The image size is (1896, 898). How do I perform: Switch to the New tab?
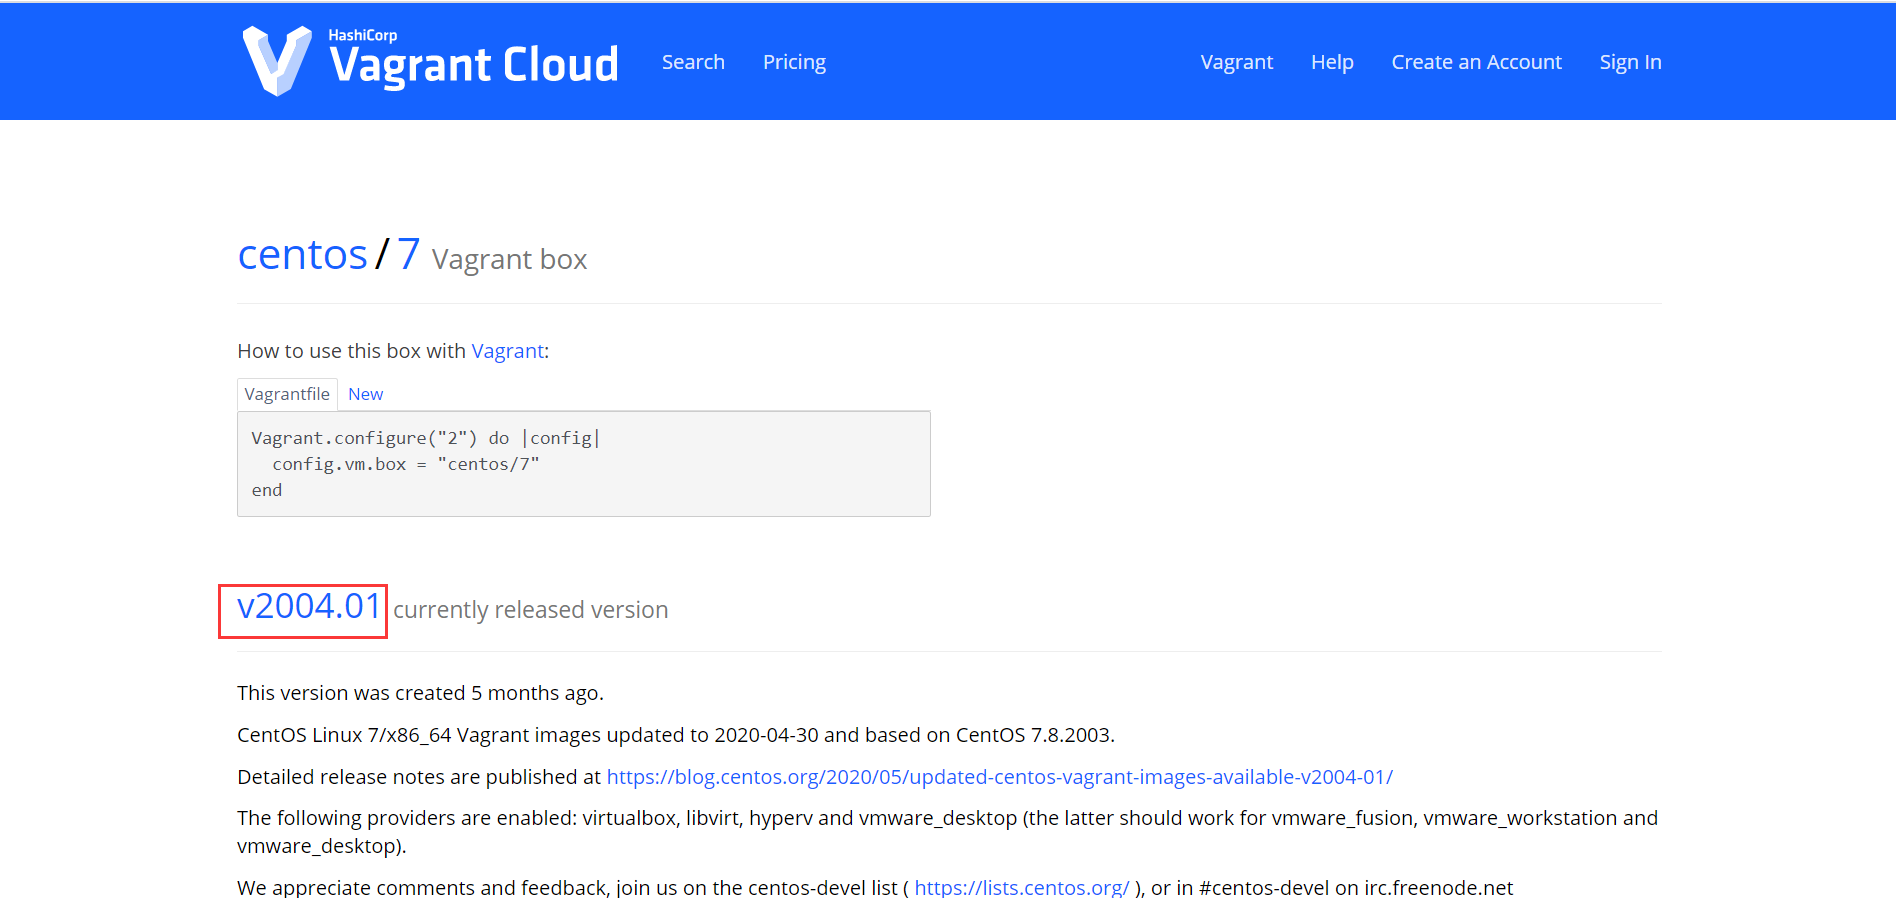click(x=365, y=394)
